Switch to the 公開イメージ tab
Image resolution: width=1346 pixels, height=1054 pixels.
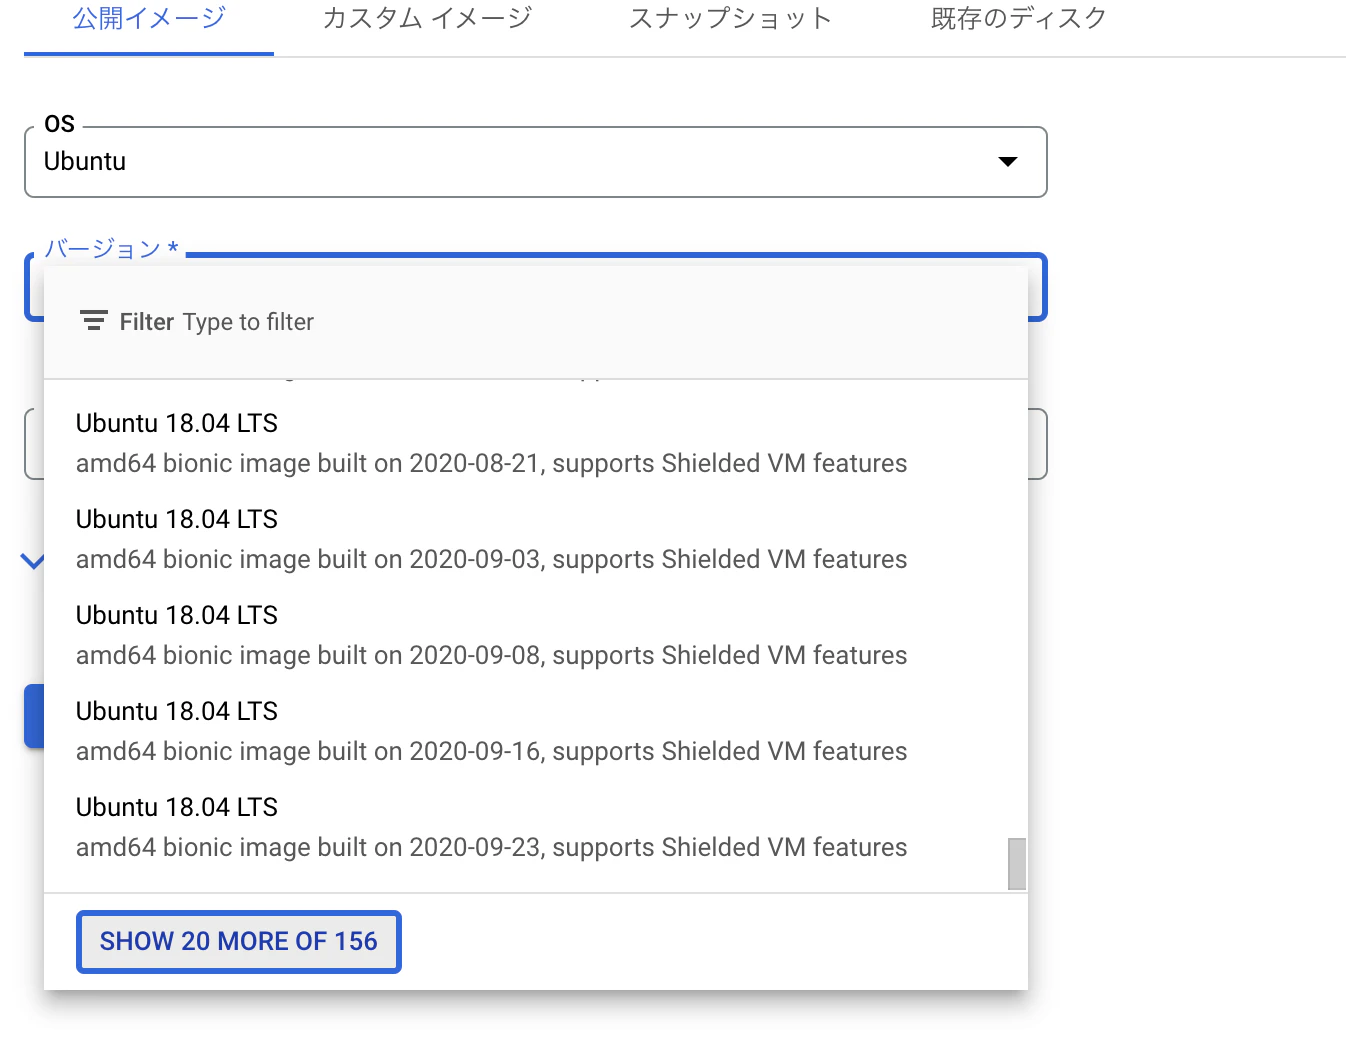point(149,20)
